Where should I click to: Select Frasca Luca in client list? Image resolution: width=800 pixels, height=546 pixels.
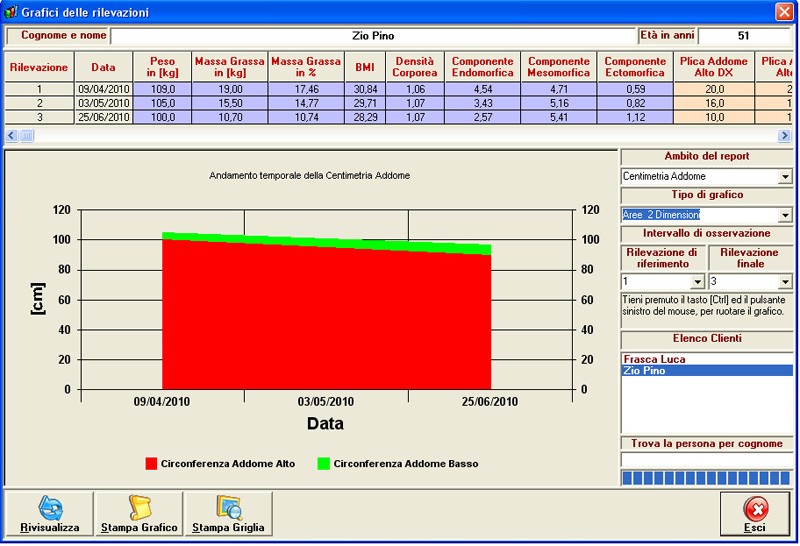coord(707,359)
